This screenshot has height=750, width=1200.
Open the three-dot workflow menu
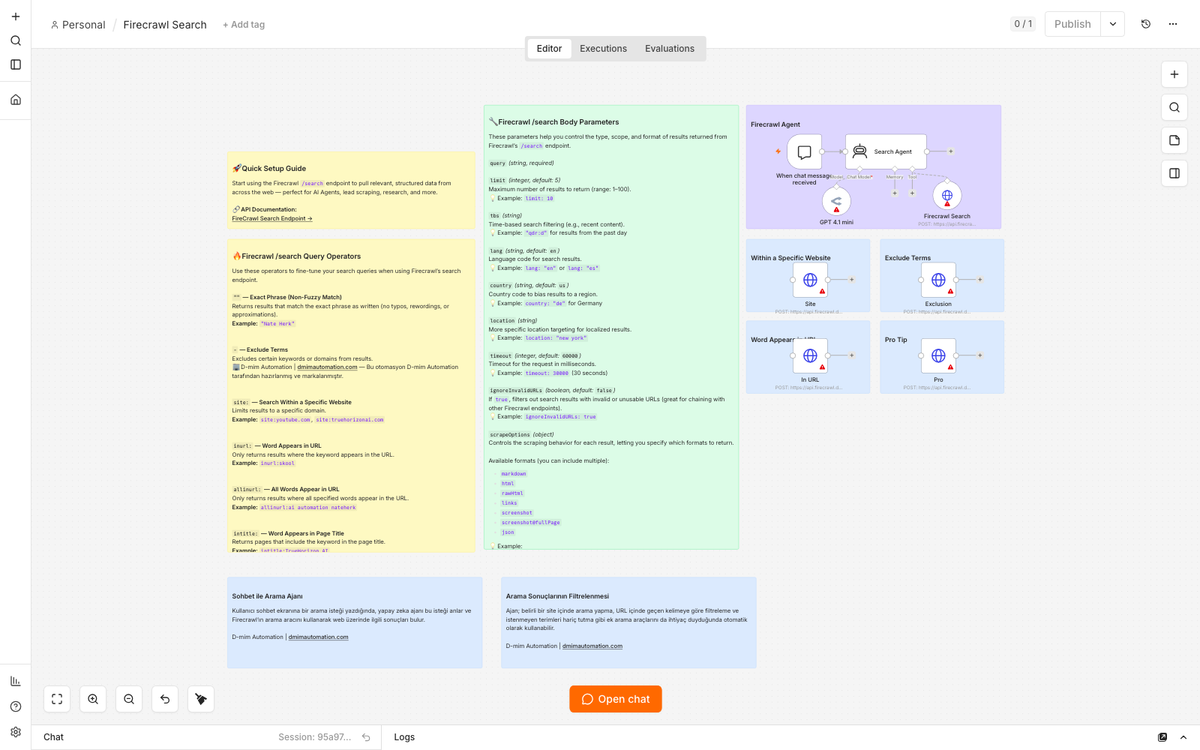tap(1173, 24)
